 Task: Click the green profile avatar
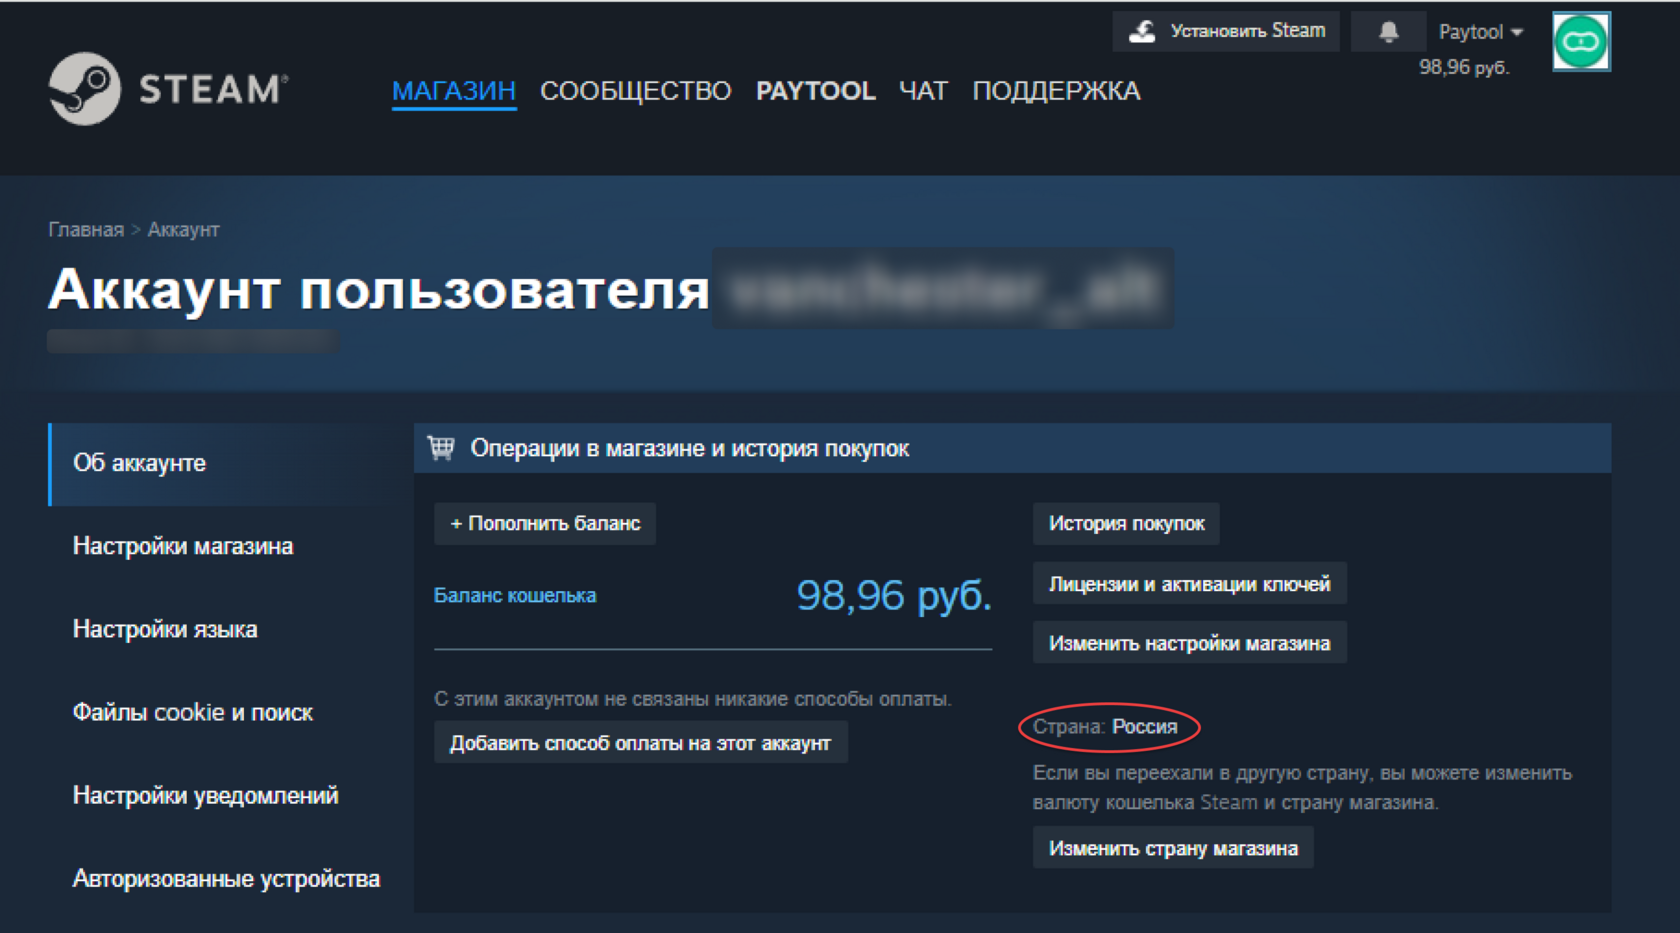coord(1581,42)
